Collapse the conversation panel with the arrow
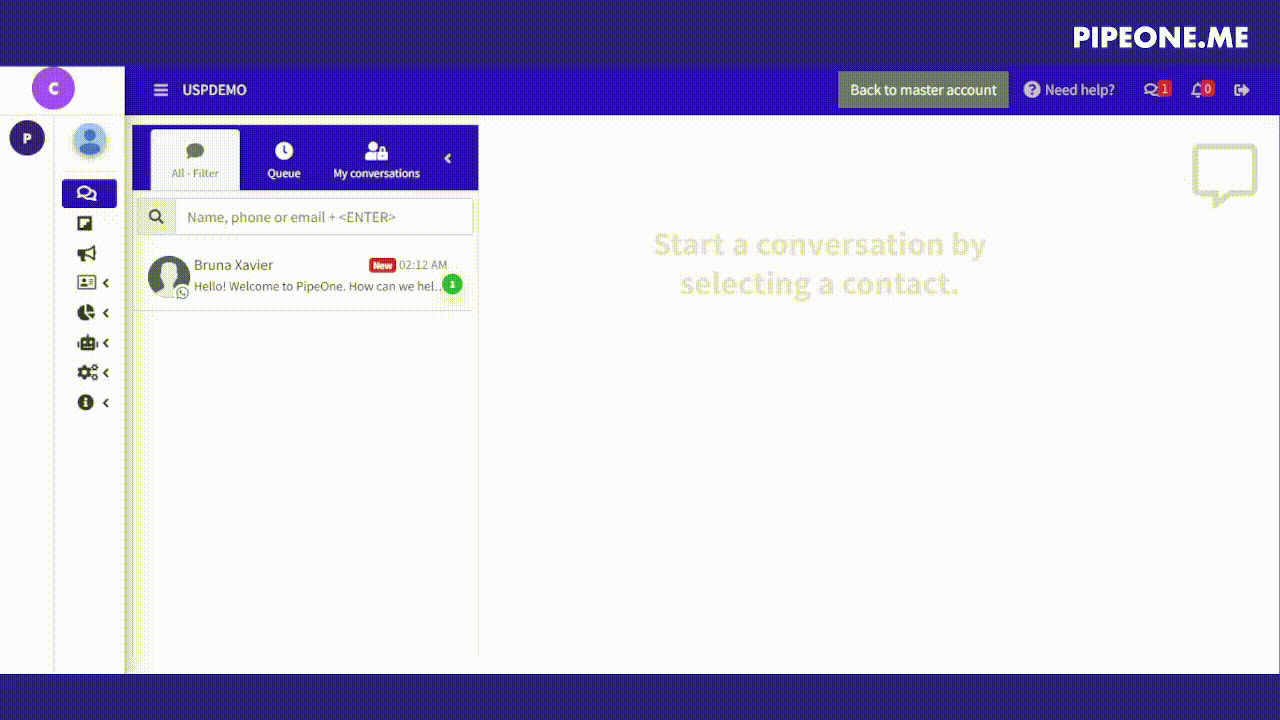This screenshot has height=720, width=1280. (x=448, y=158)
